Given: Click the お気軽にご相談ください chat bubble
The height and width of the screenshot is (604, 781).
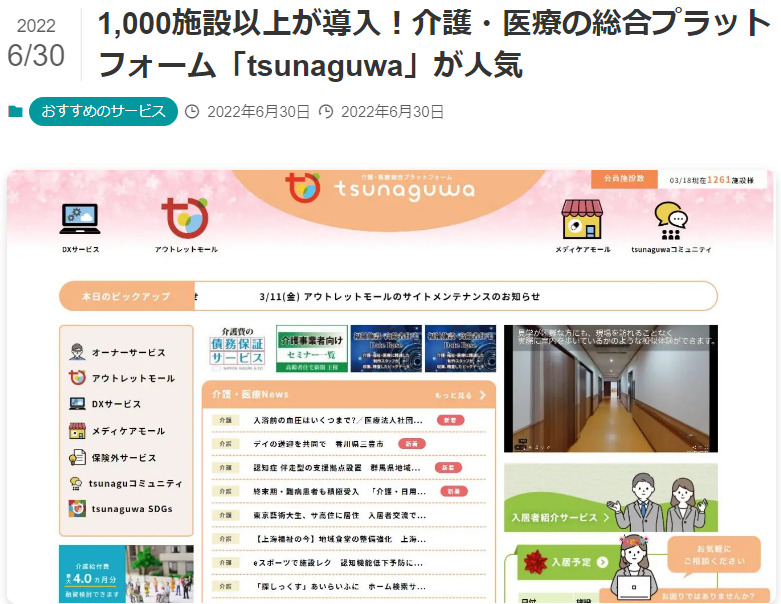Looking at the screenshot, I should 714,555.
